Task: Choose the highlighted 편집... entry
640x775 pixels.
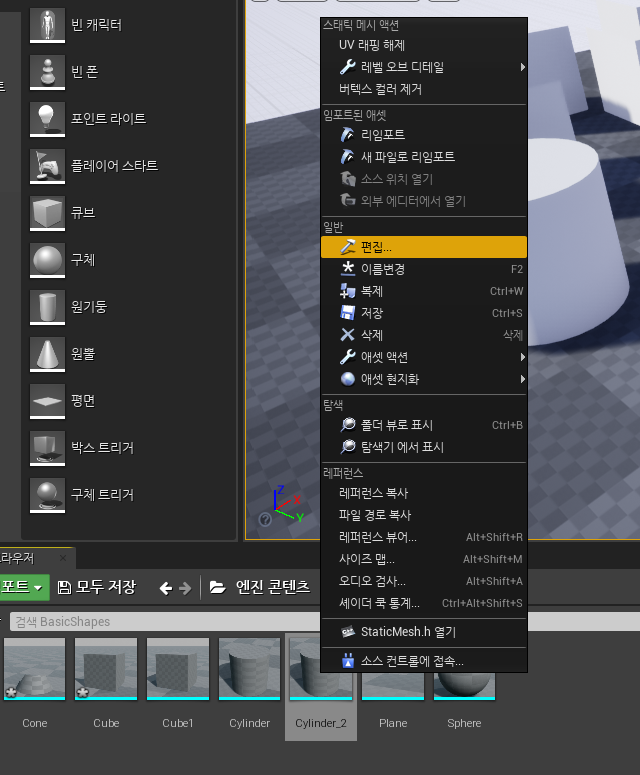Action: pyautogui.click(x=424, y=247)
